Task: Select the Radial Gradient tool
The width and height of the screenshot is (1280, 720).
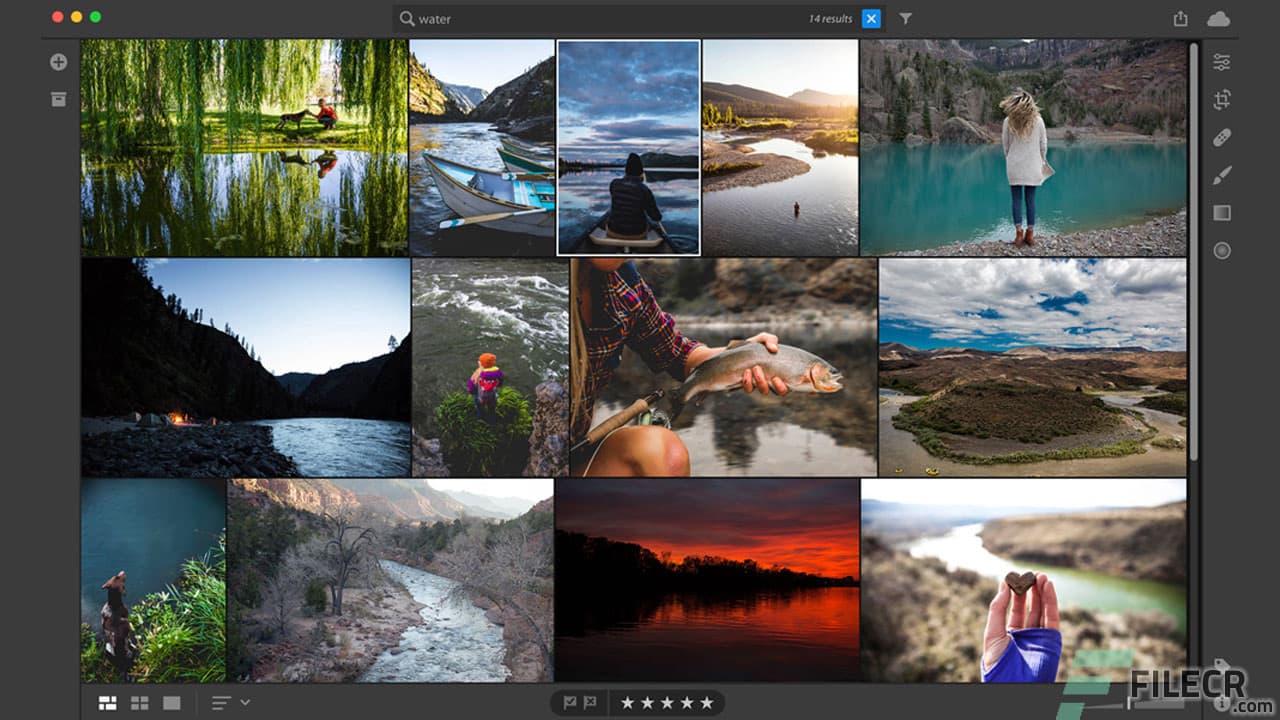Action: pyautogui.click(x=1220, y=250)
